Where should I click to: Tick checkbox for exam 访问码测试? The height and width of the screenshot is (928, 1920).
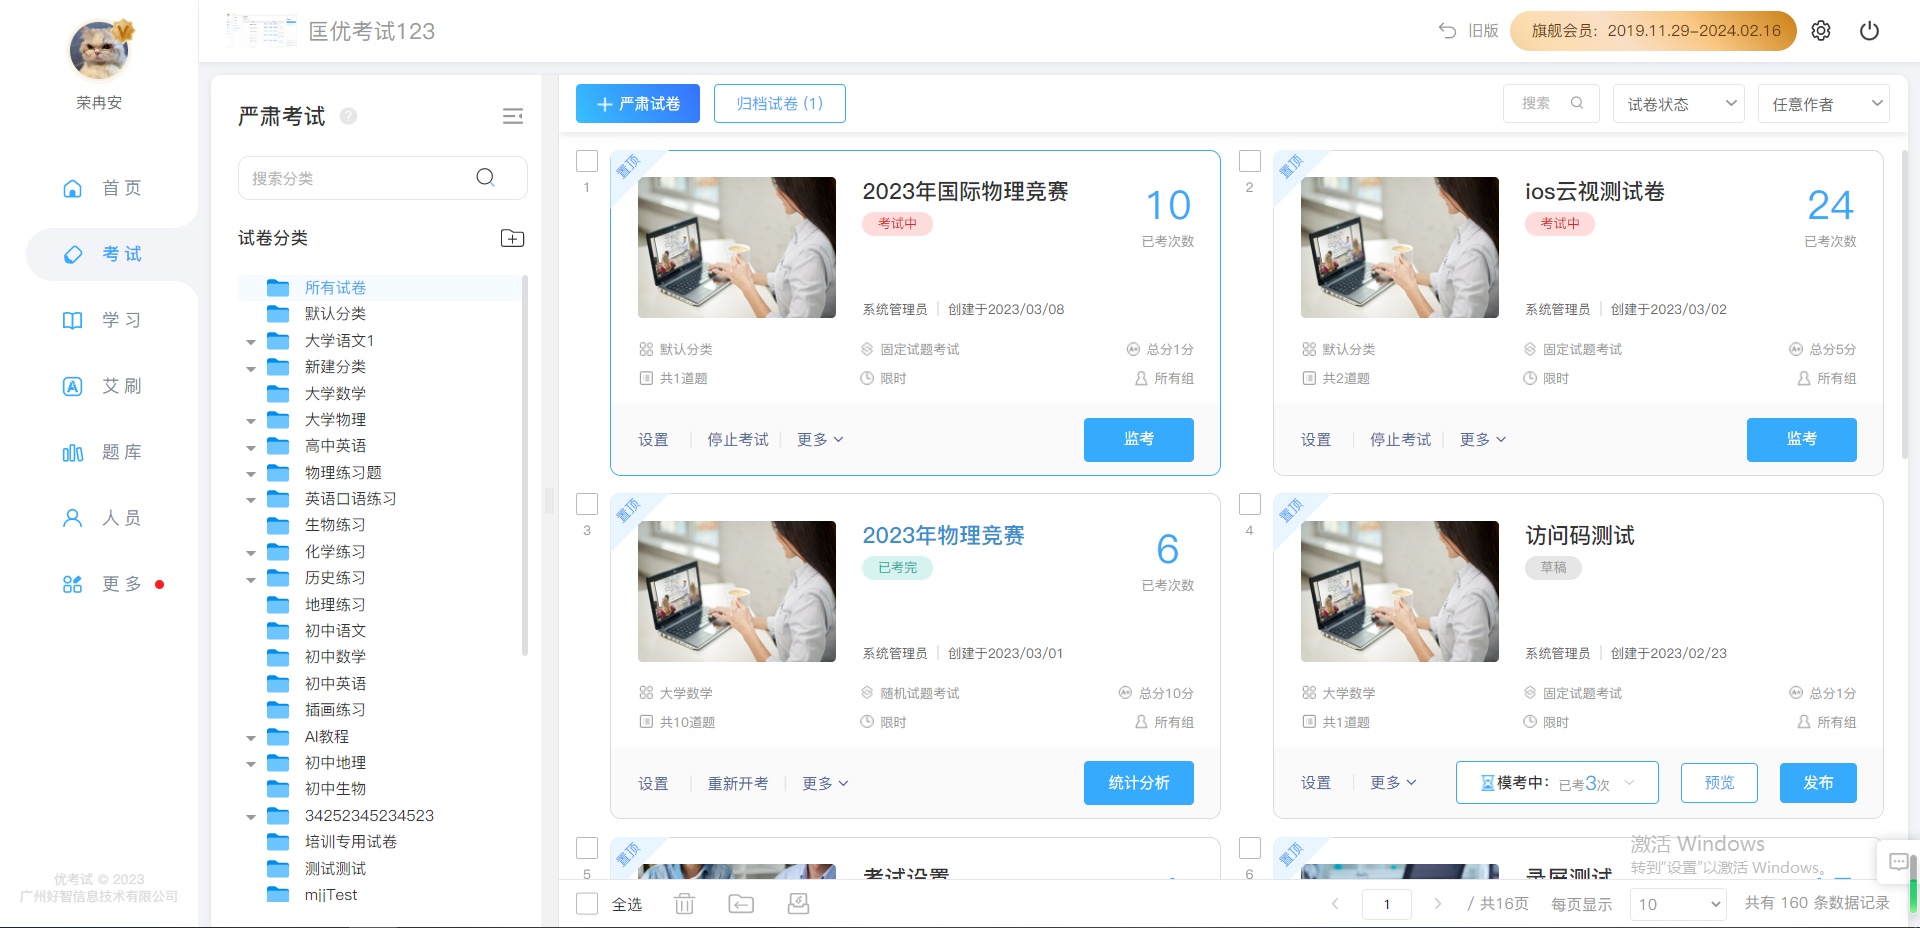pyautogui.click(x=1250, y=504)
